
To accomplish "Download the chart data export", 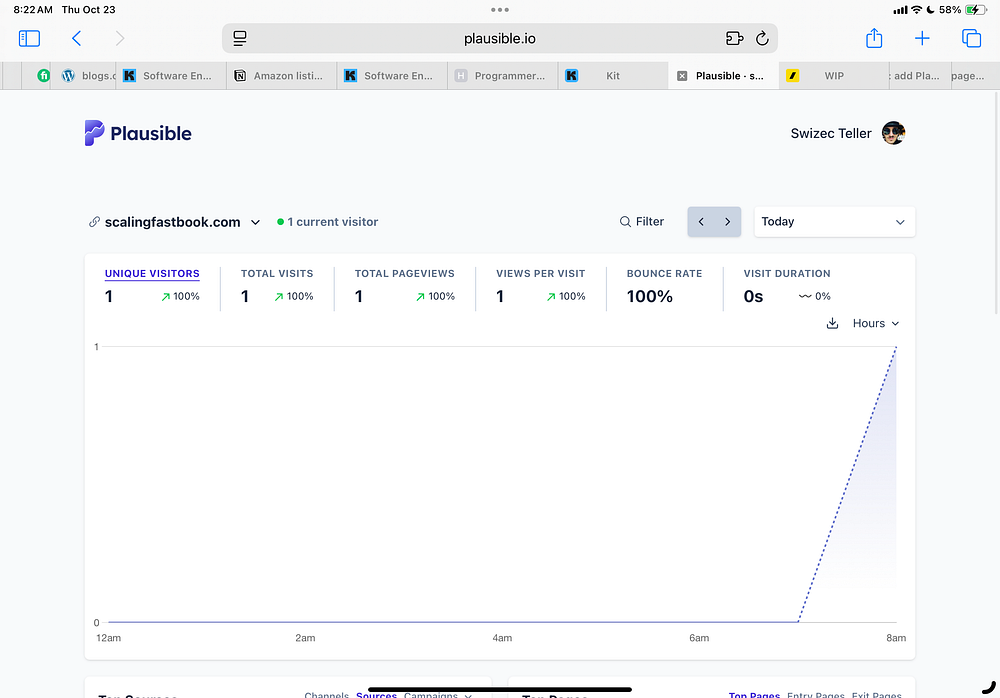I will click(832, 323).
